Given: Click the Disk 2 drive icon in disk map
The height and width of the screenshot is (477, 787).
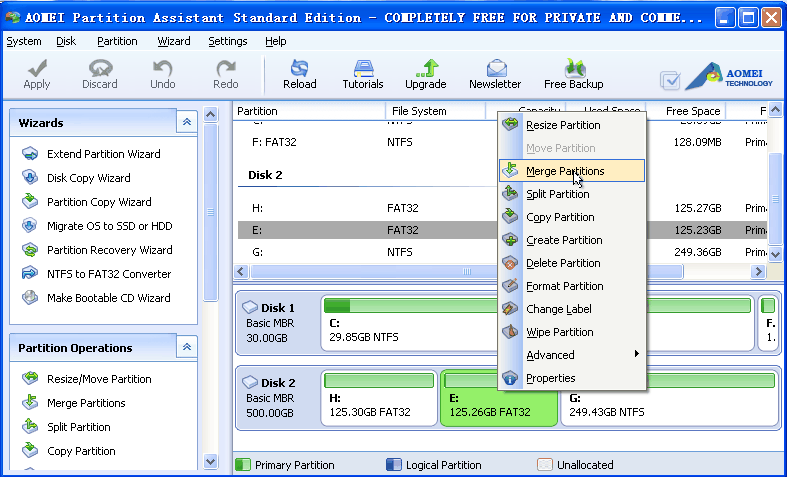Looking at the screenshot, I should click(250, 383).
